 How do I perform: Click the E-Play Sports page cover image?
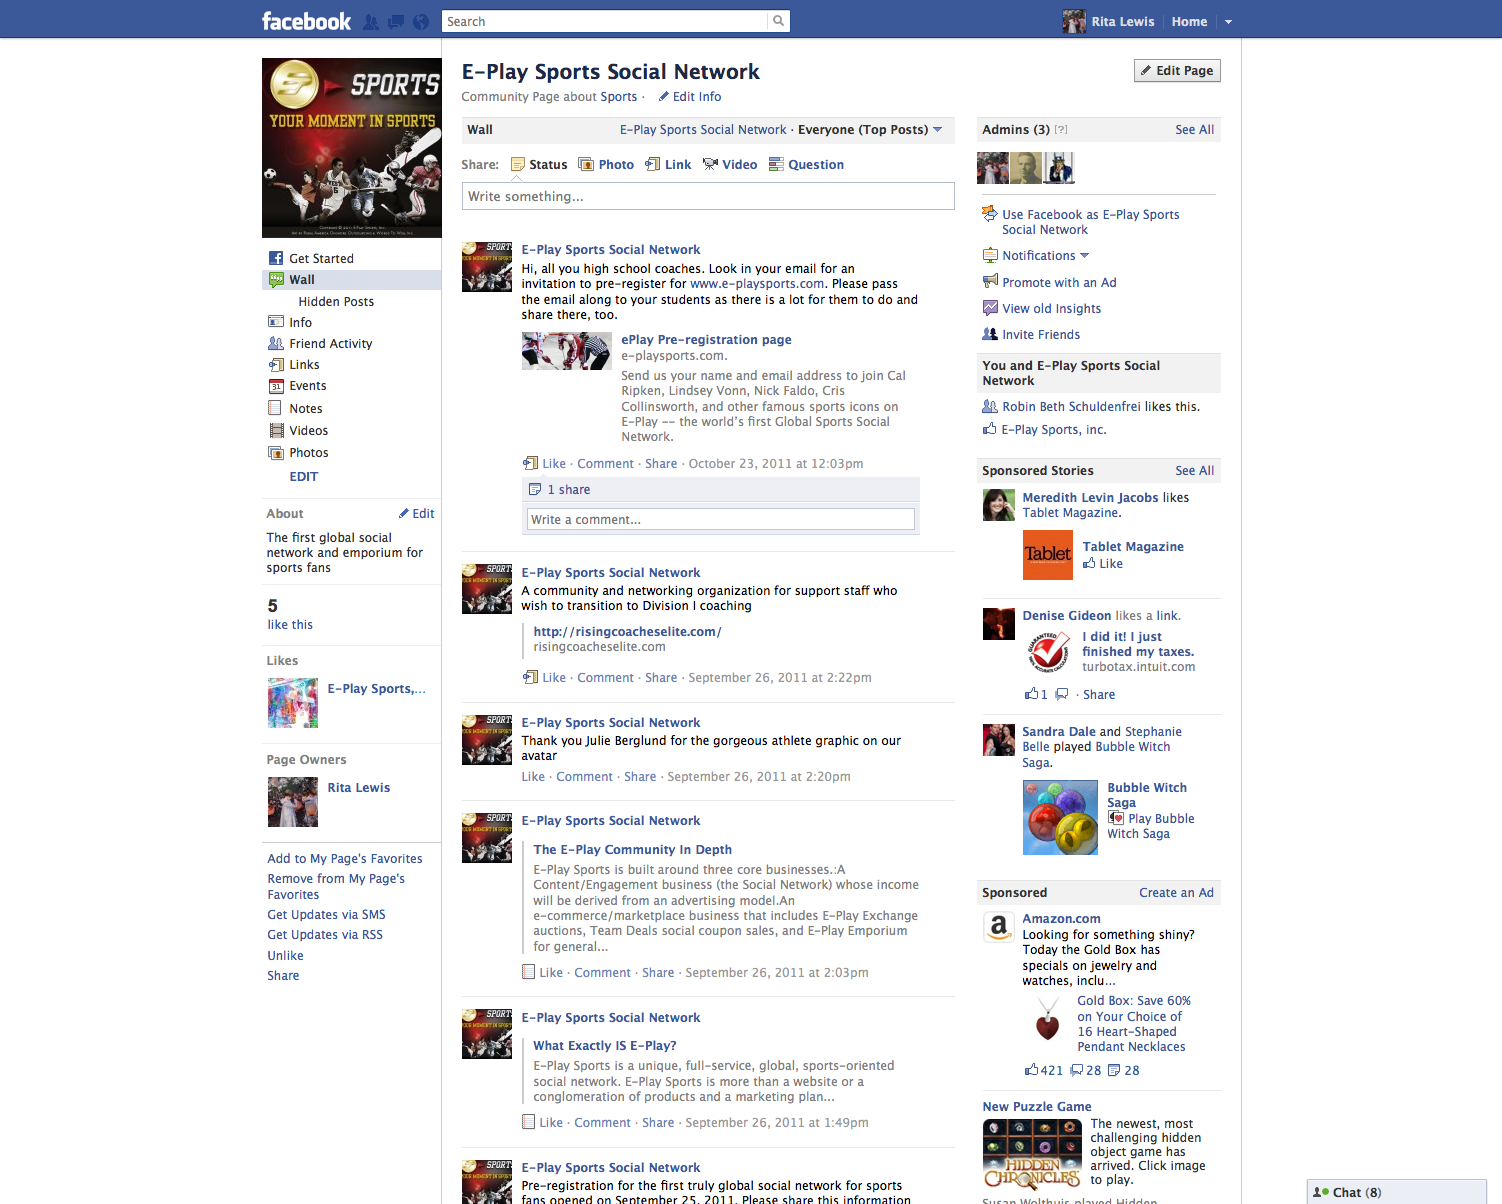point(352,148)
